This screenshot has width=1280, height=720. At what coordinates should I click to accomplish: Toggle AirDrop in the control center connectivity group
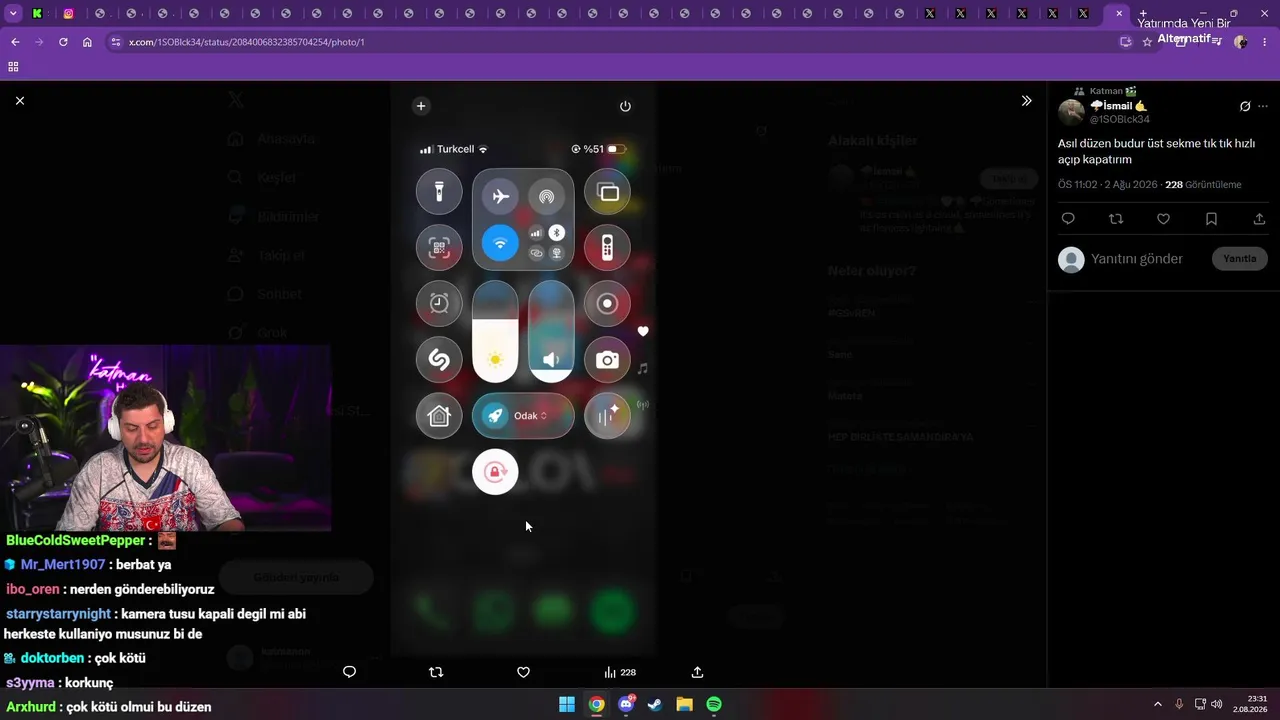tap(546, 196)
